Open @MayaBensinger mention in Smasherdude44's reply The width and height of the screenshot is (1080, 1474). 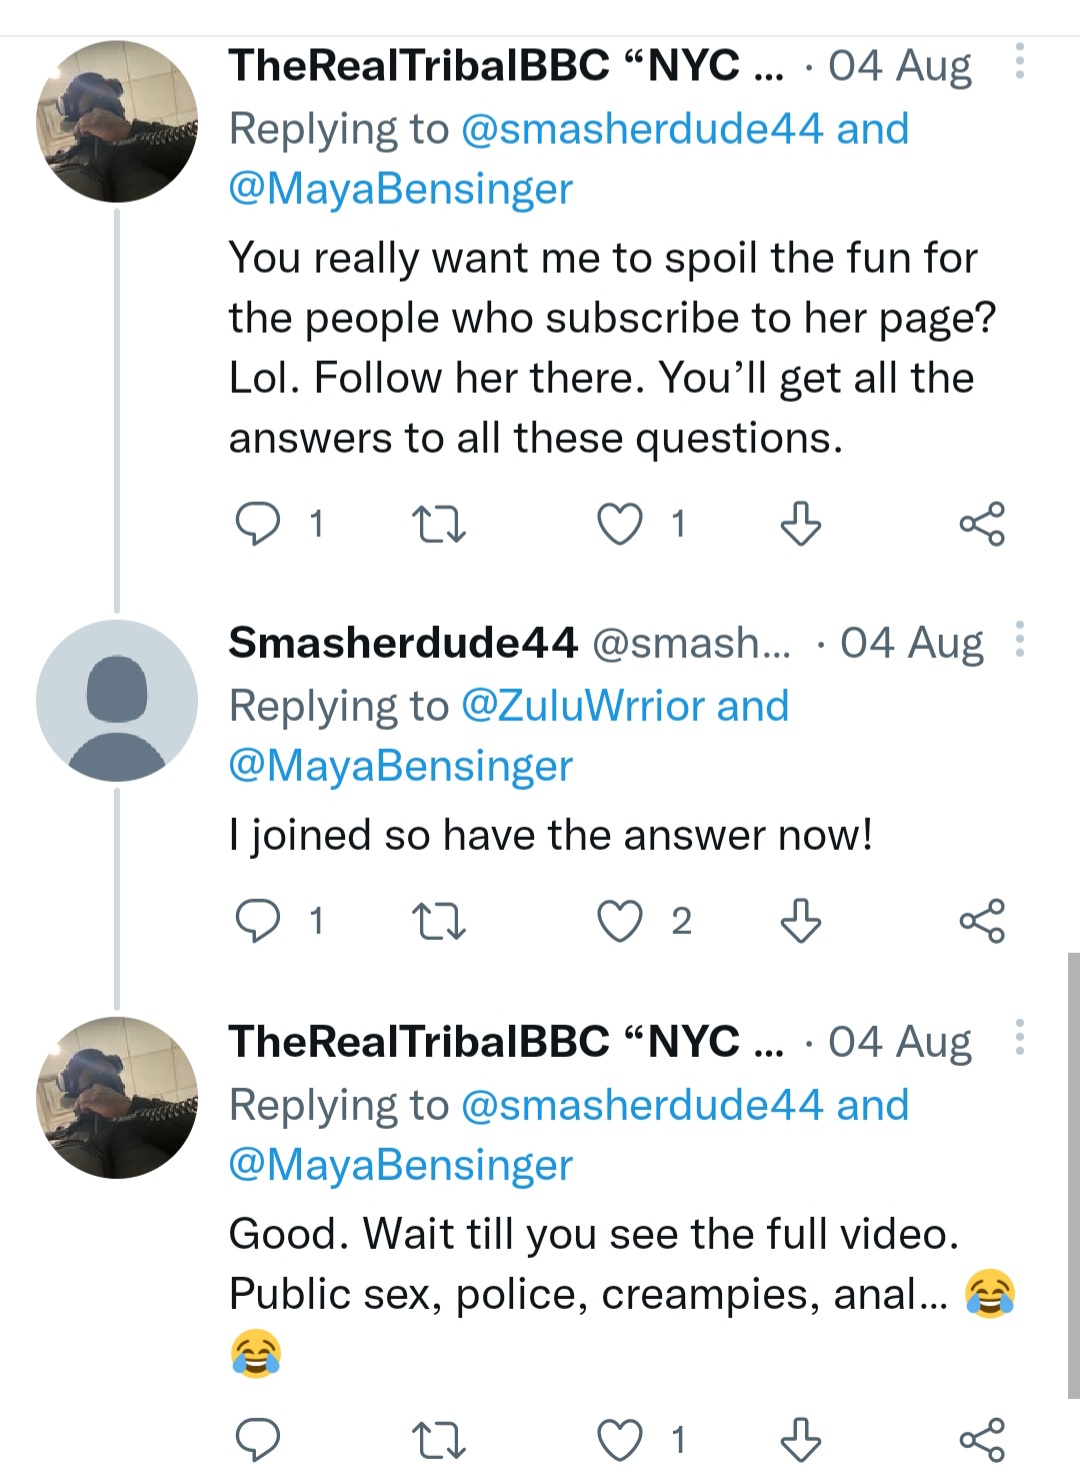click(400, 766)
